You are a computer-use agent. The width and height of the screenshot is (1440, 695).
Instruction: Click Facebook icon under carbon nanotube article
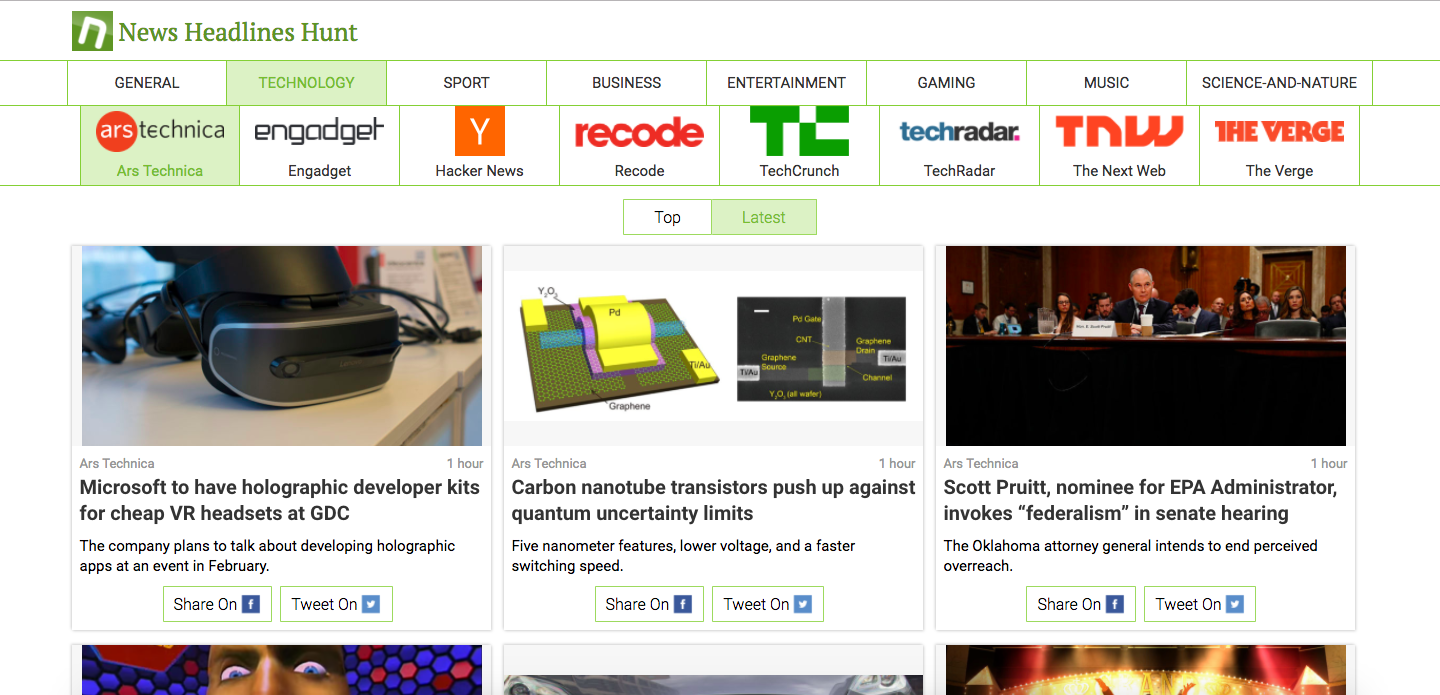click(x=683, y=604)
